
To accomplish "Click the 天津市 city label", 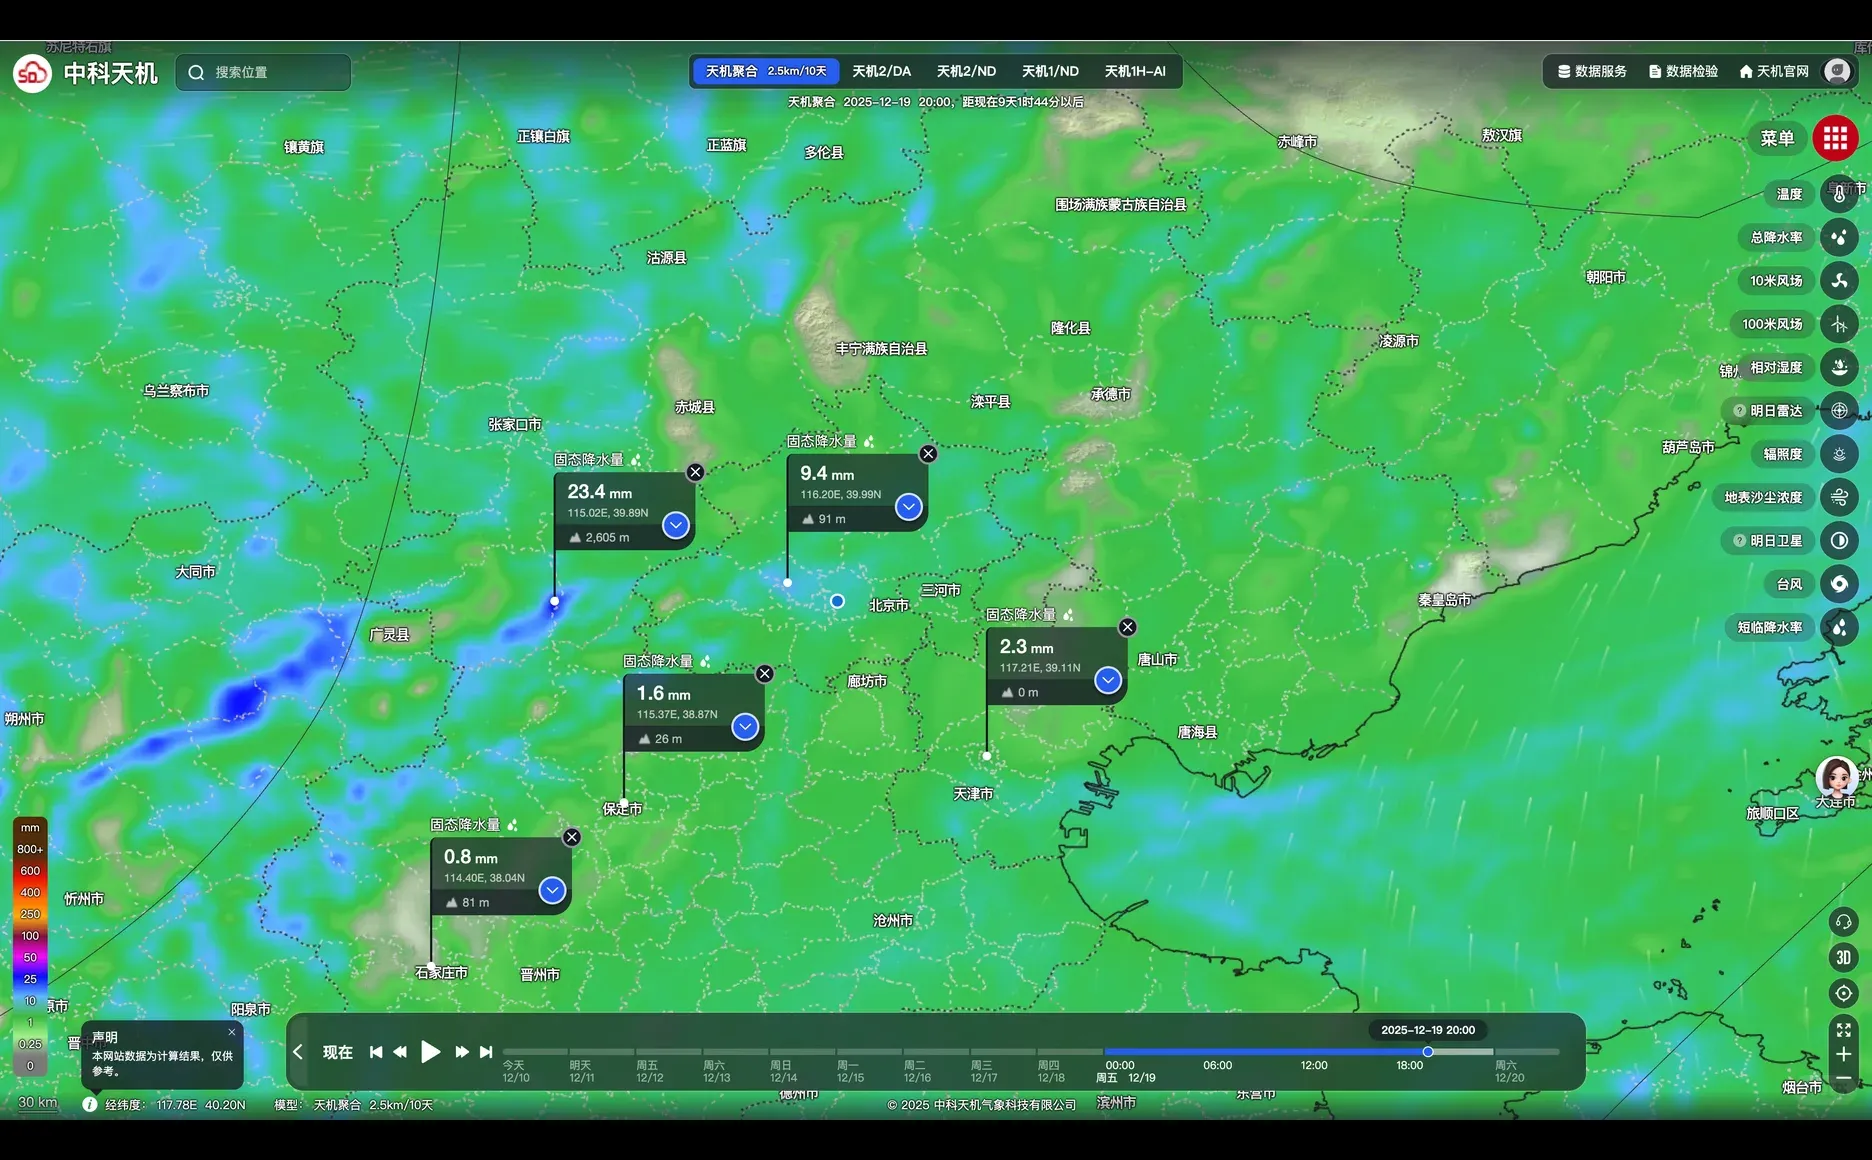I will [x=973, y=794].
